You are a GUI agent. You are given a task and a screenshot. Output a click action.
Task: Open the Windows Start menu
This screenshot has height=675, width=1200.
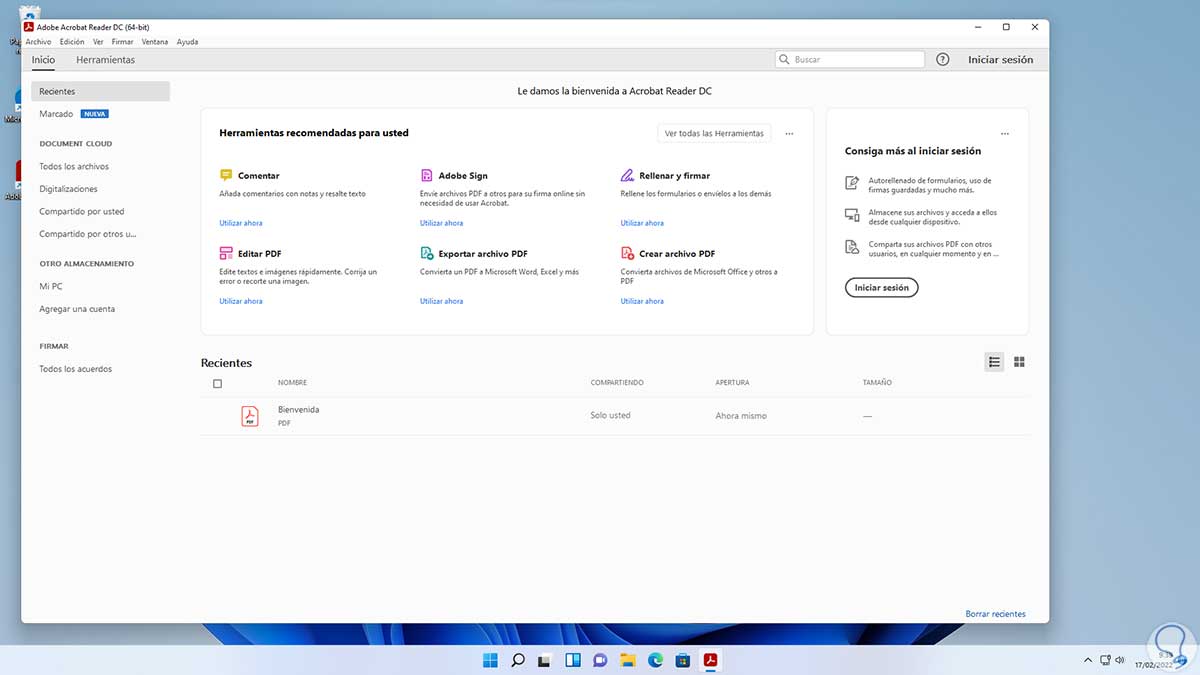490,660
